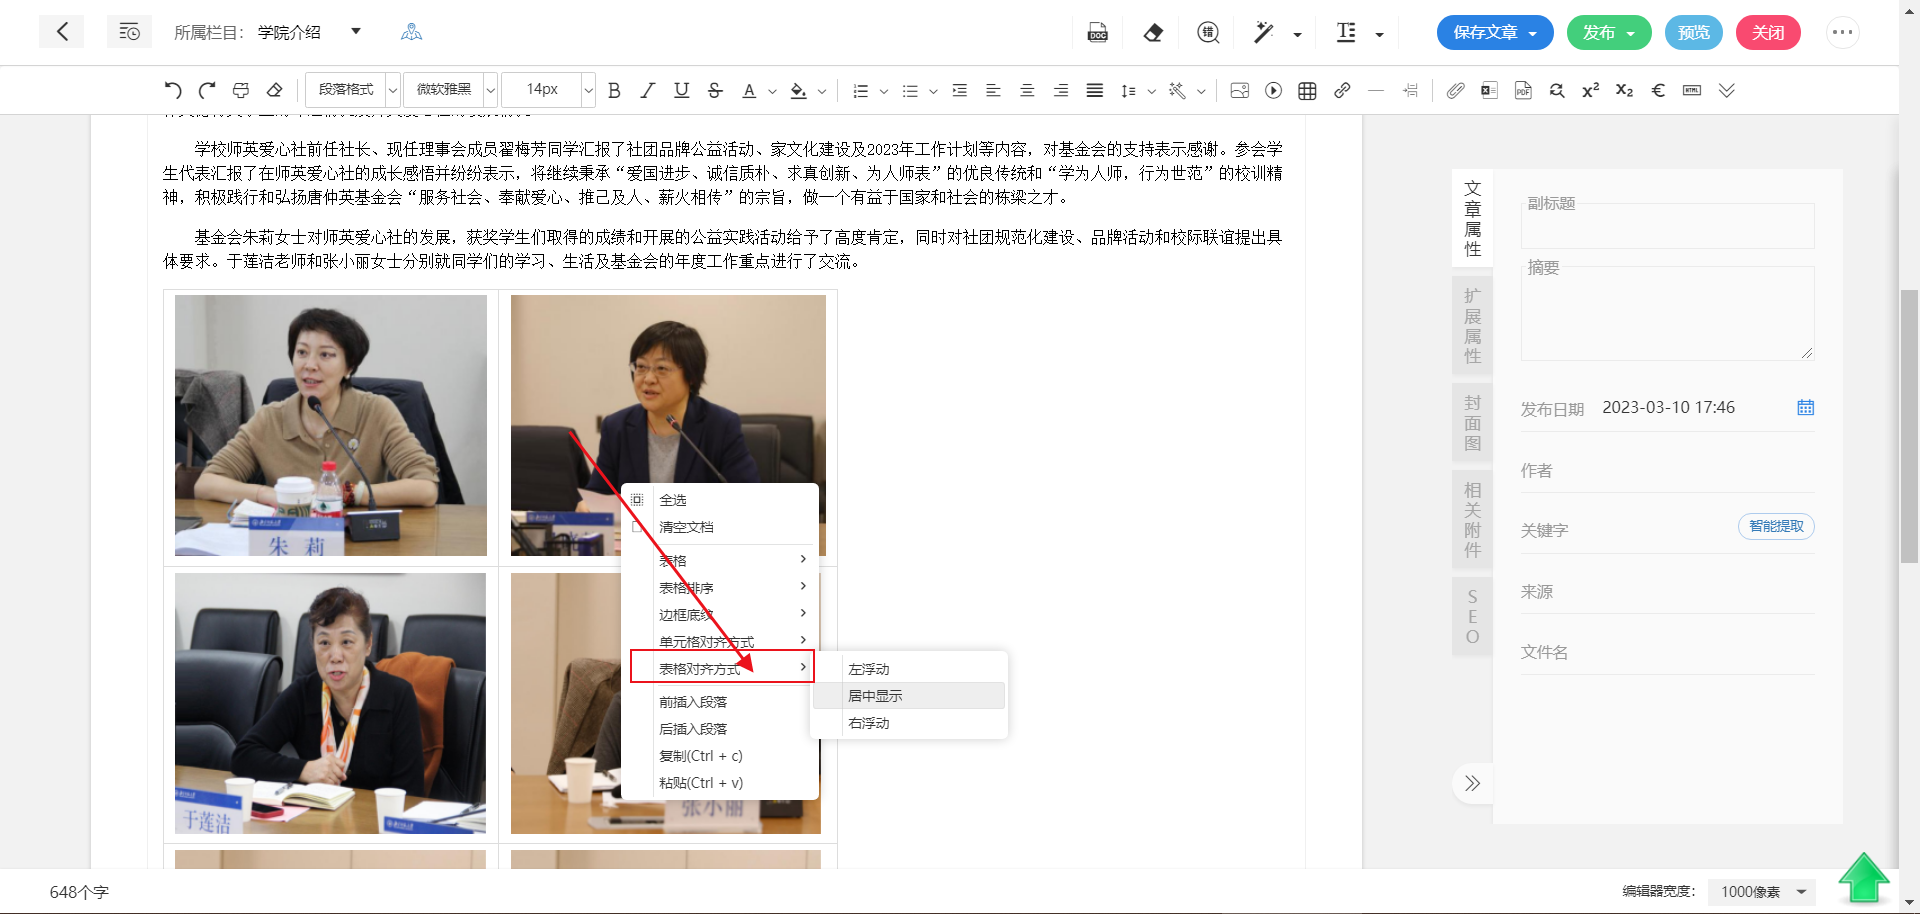Toggle italic formatting

click(x=648, y=91)
